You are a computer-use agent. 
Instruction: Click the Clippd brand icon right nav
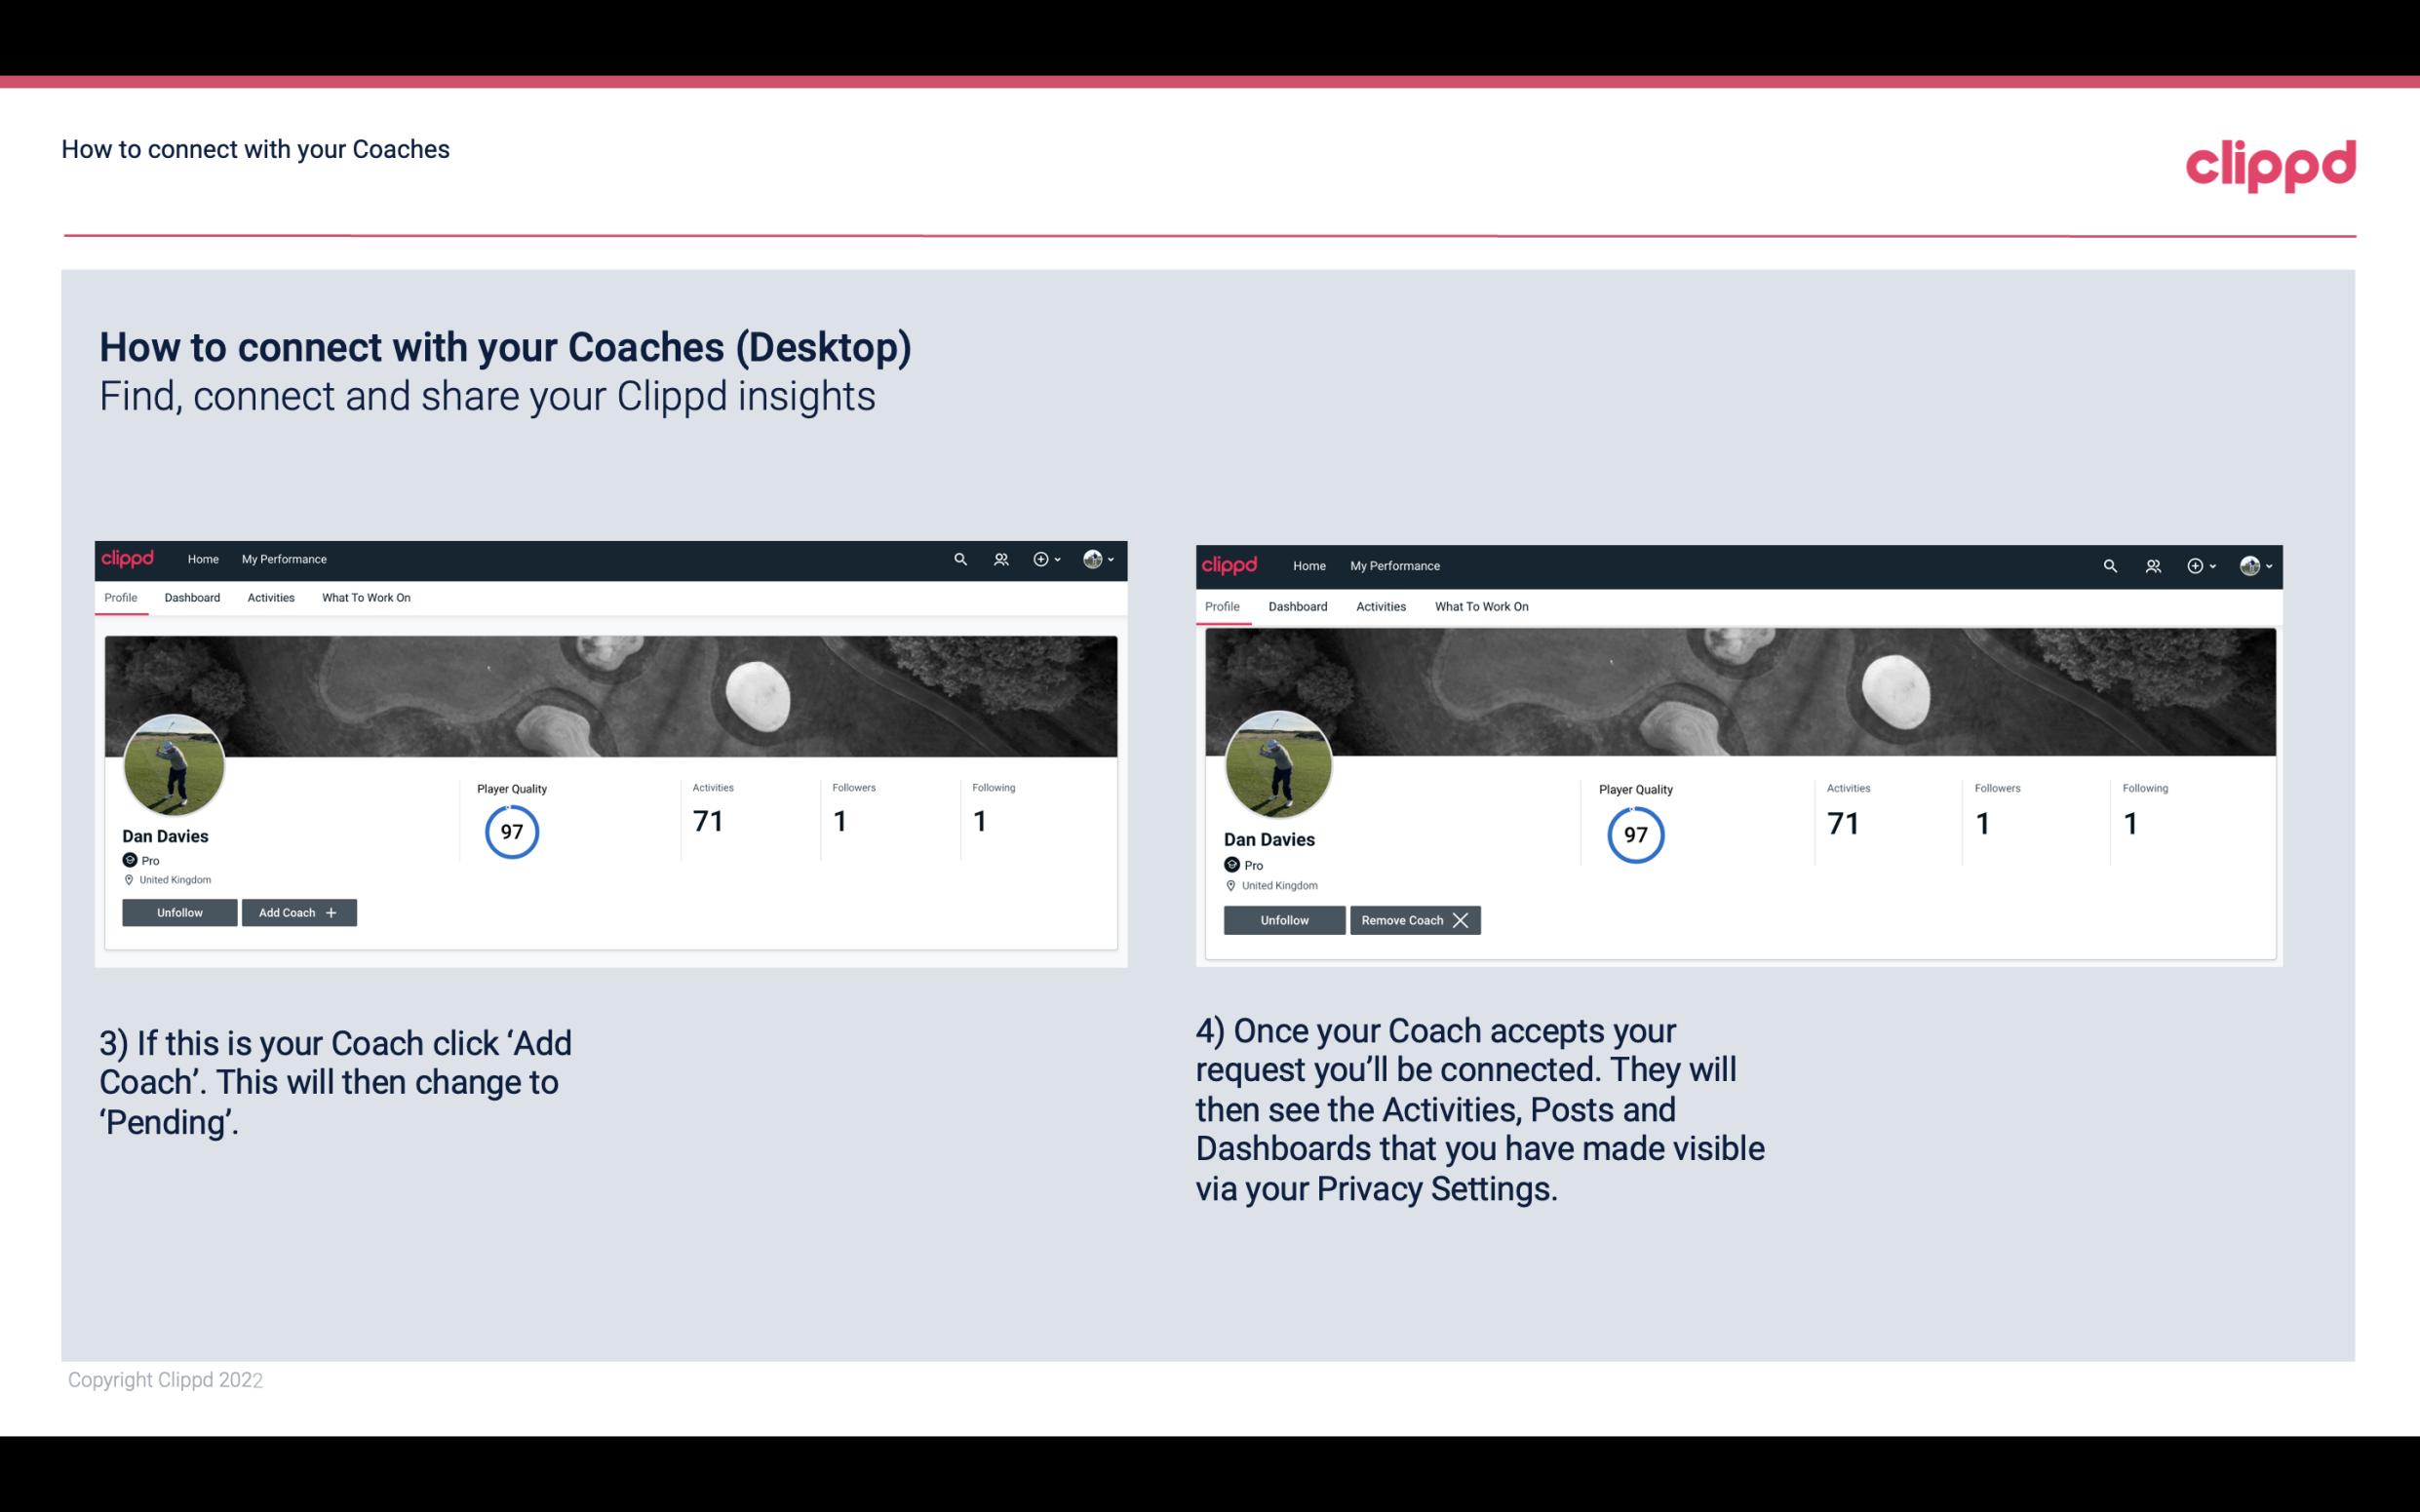coord(2272,164)
